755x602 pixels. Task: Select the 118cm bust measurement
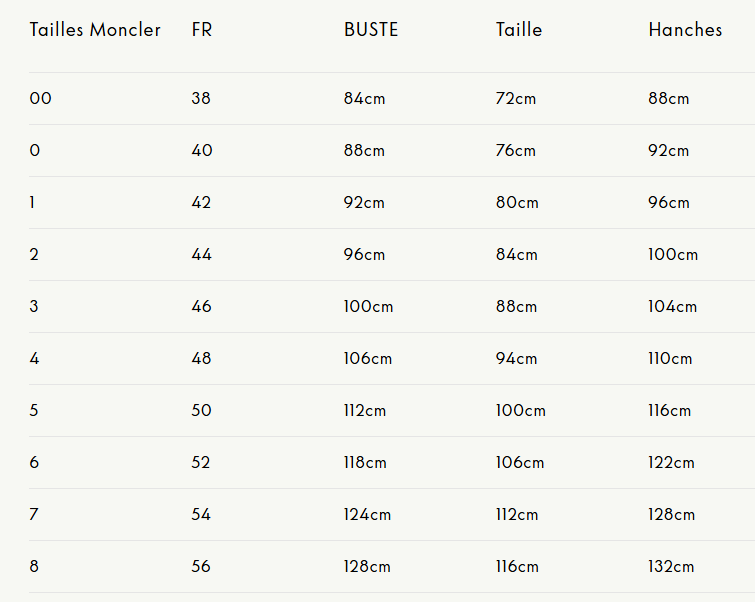pyautogui.click(x=365, y=463)
